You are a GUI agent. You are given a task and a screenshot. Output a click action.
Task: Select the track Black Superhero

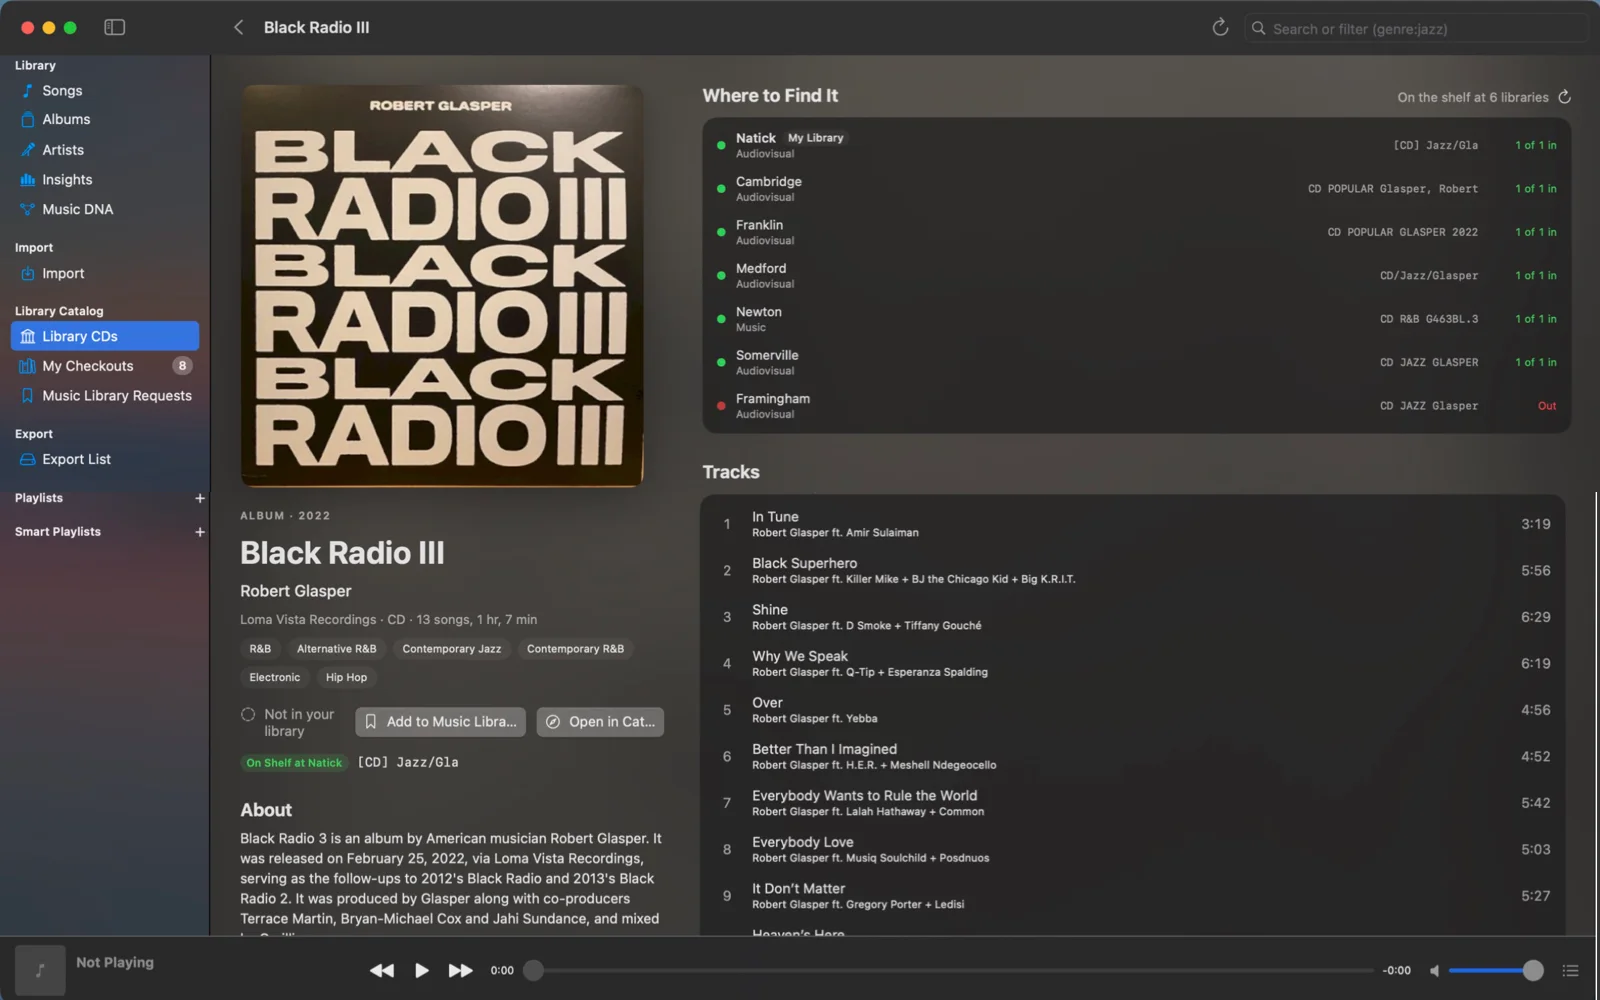pyautogui.click(x=1132, y=571)
